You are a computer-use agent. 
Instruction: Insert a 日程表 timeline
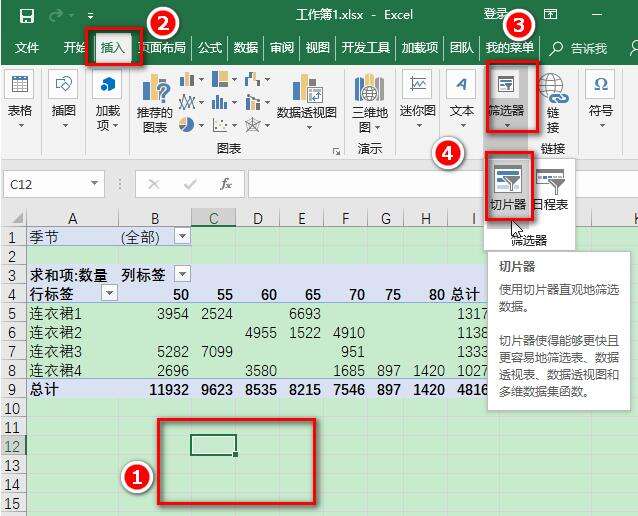[550, 188]
